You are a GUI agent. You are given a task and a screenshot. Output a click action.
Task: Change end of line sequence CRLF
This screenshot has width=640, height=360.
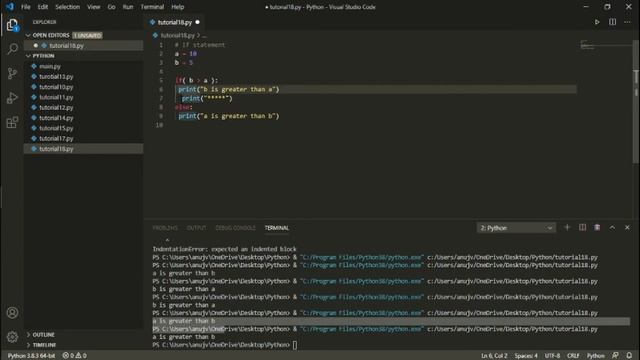click(573, 356)
